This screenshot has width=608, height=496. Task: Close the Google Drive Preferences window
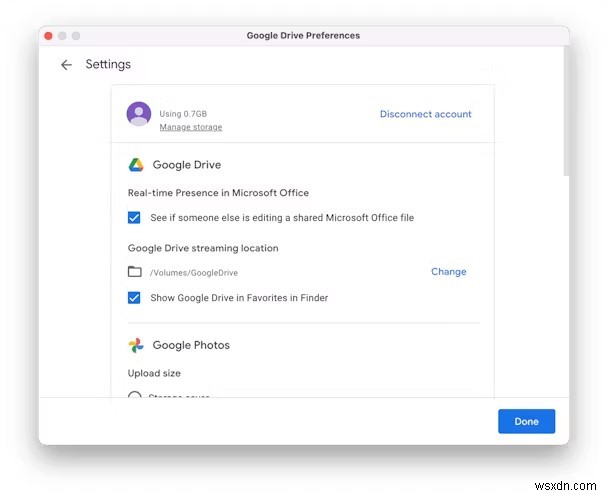[x=48, y=36]
